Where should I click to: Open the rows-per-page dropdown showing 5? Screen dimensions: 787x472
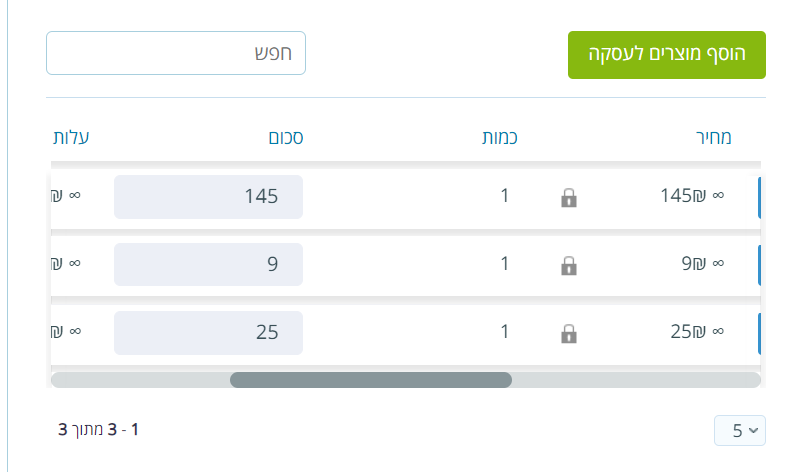coord(739,431)
